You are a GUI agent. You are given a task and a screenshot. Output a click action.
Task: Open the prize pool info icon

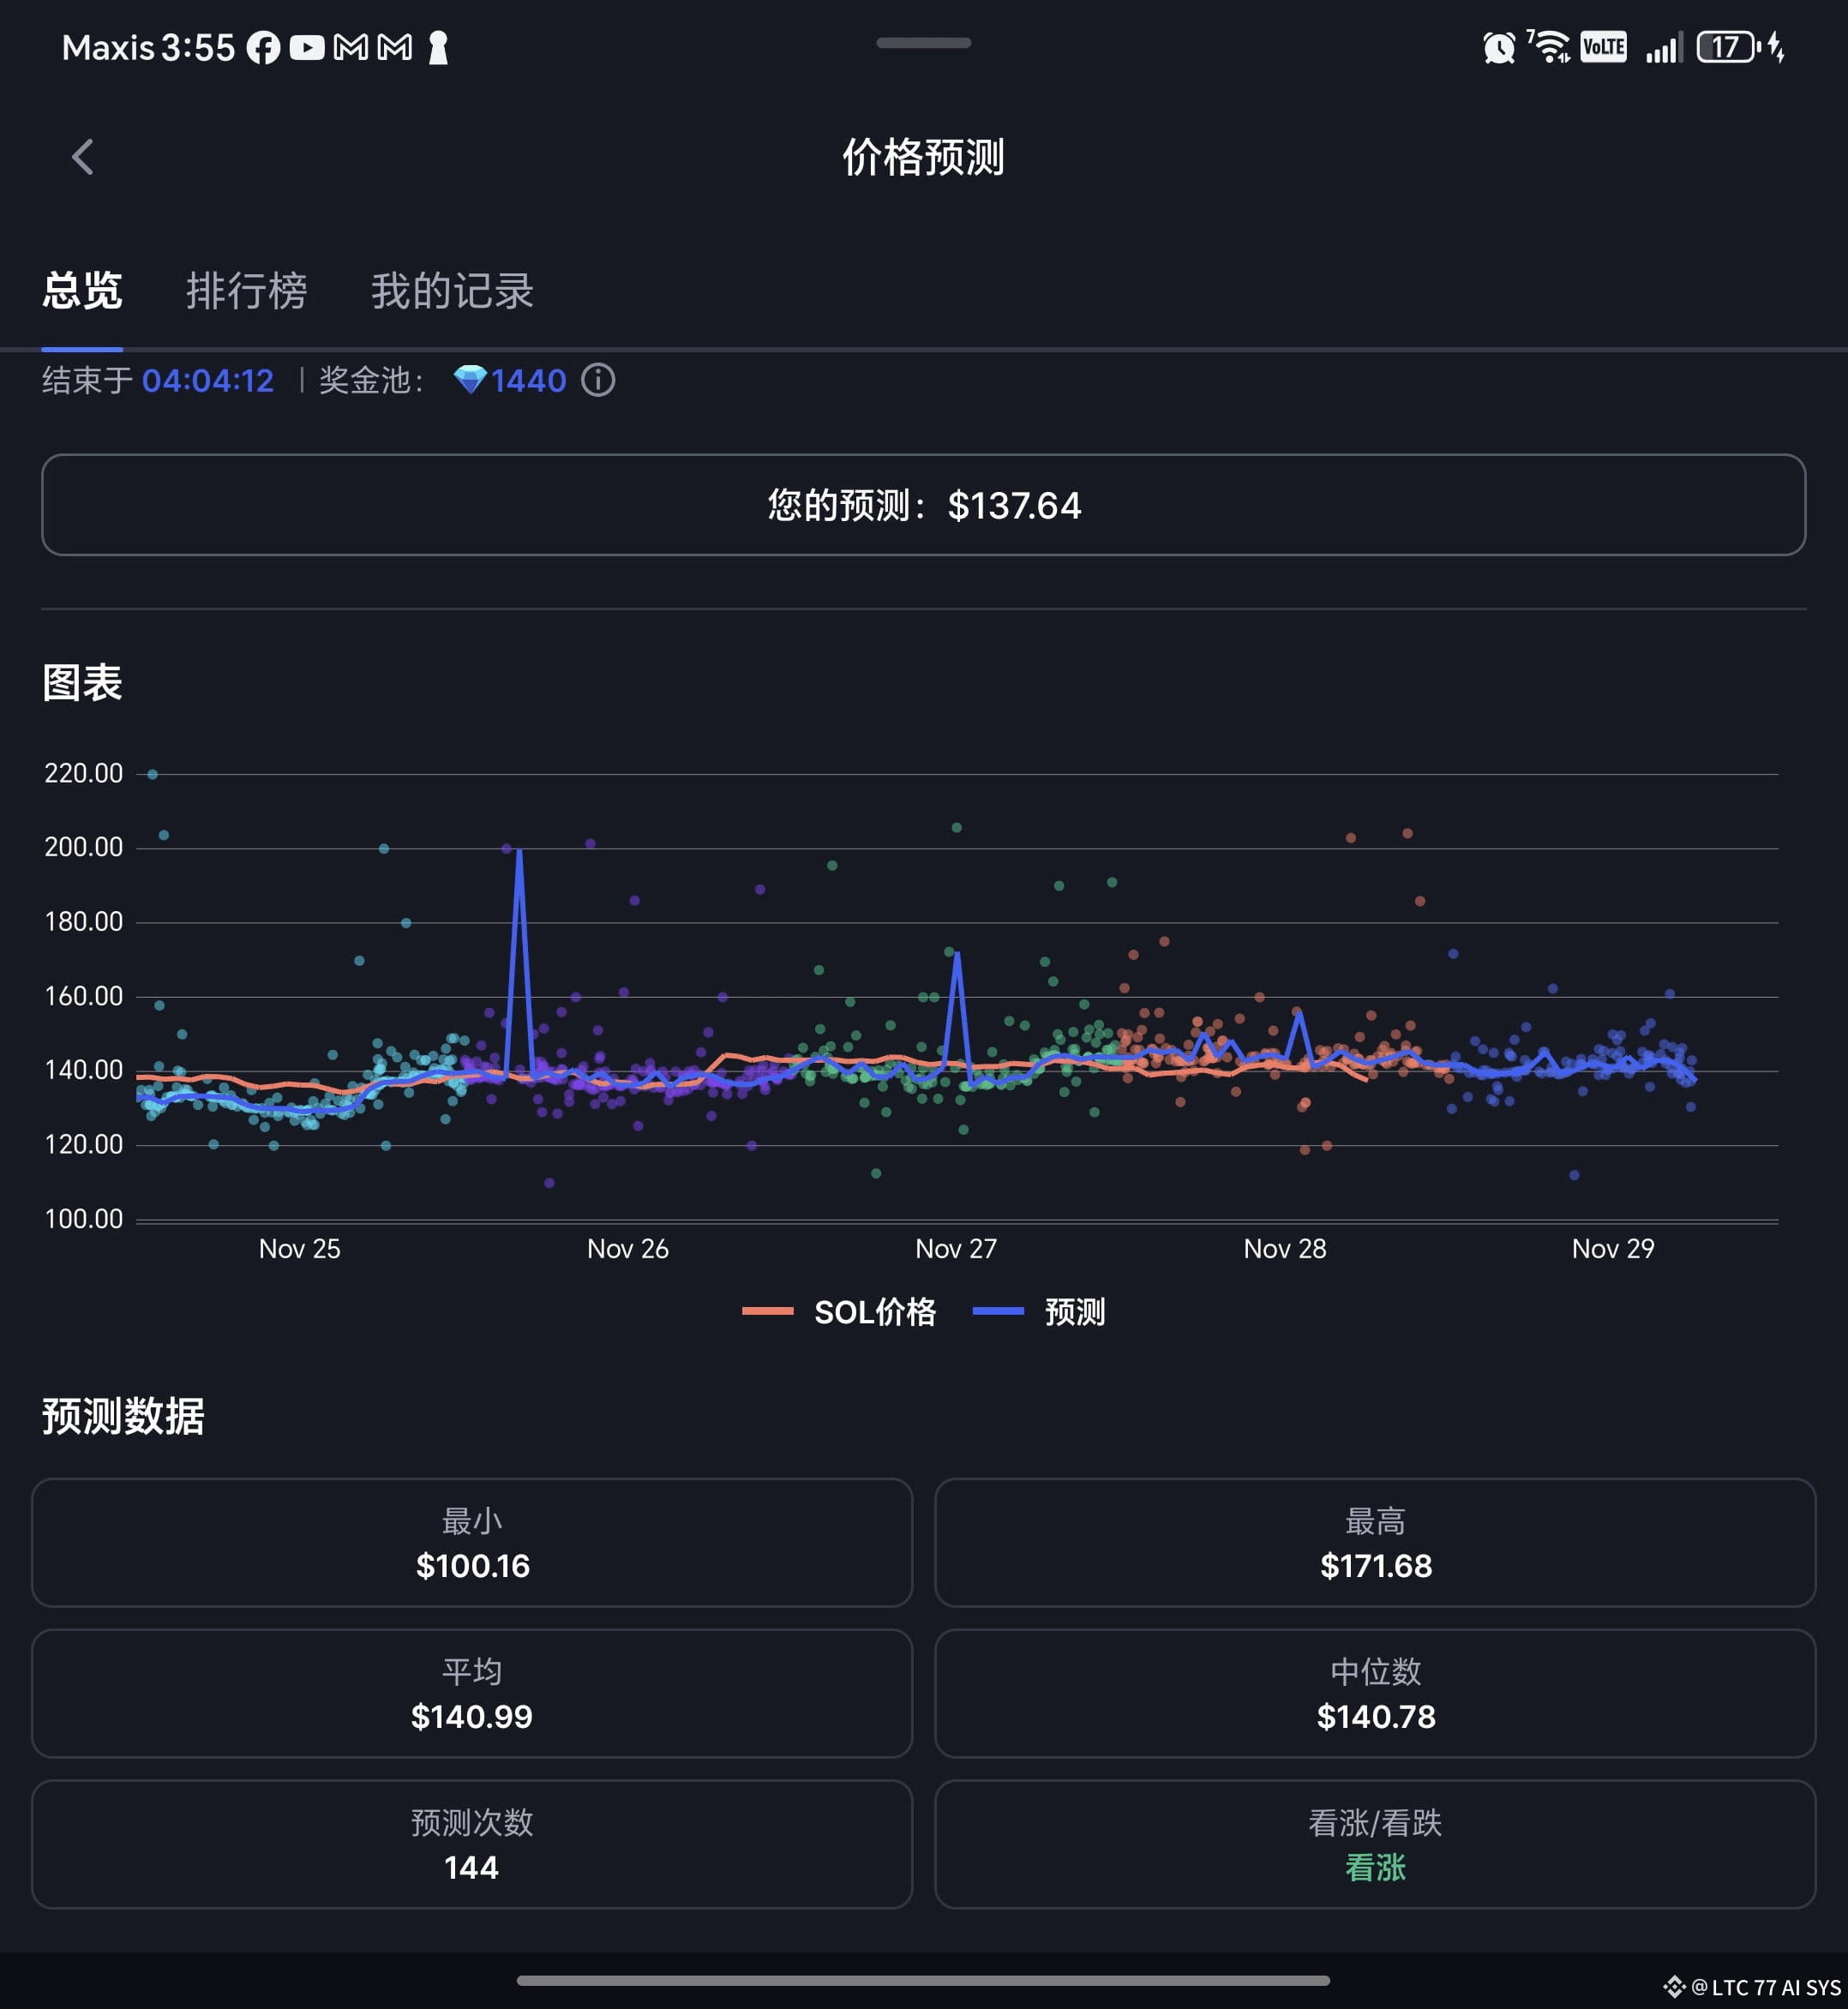[x=598, y=380]
